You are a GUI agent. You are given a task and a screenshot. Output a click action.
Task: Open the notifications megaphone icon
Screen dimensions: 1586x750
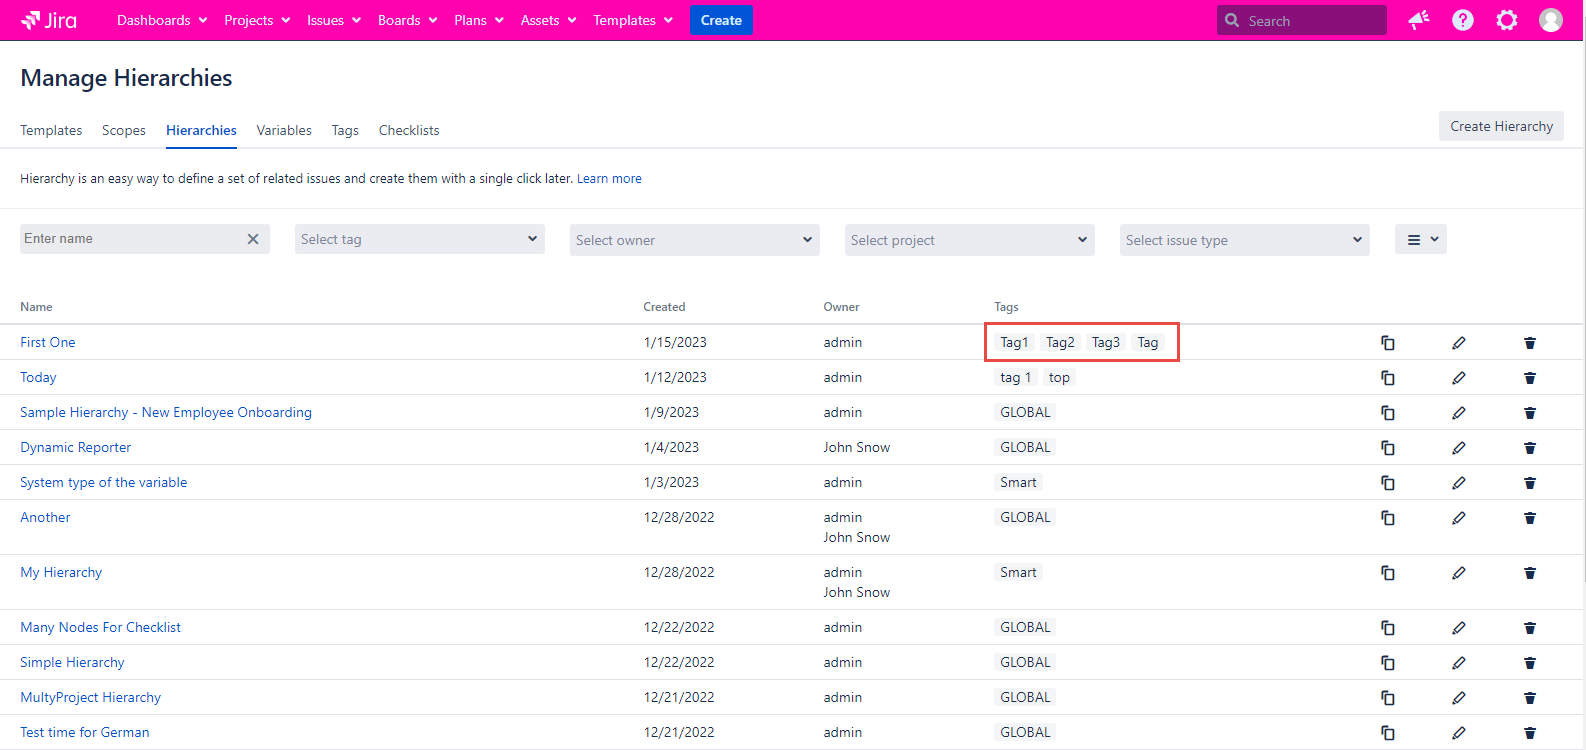coord(1418,20)
